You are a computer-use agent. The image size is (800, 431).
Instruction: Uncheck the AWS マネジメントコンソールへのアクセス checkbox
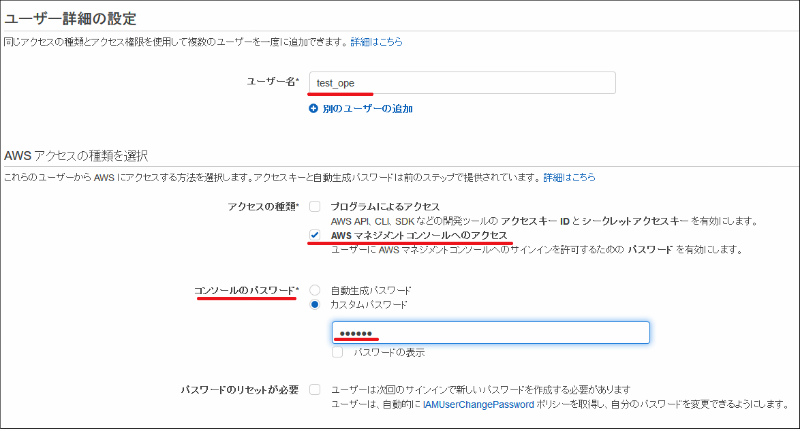(315, 235)
